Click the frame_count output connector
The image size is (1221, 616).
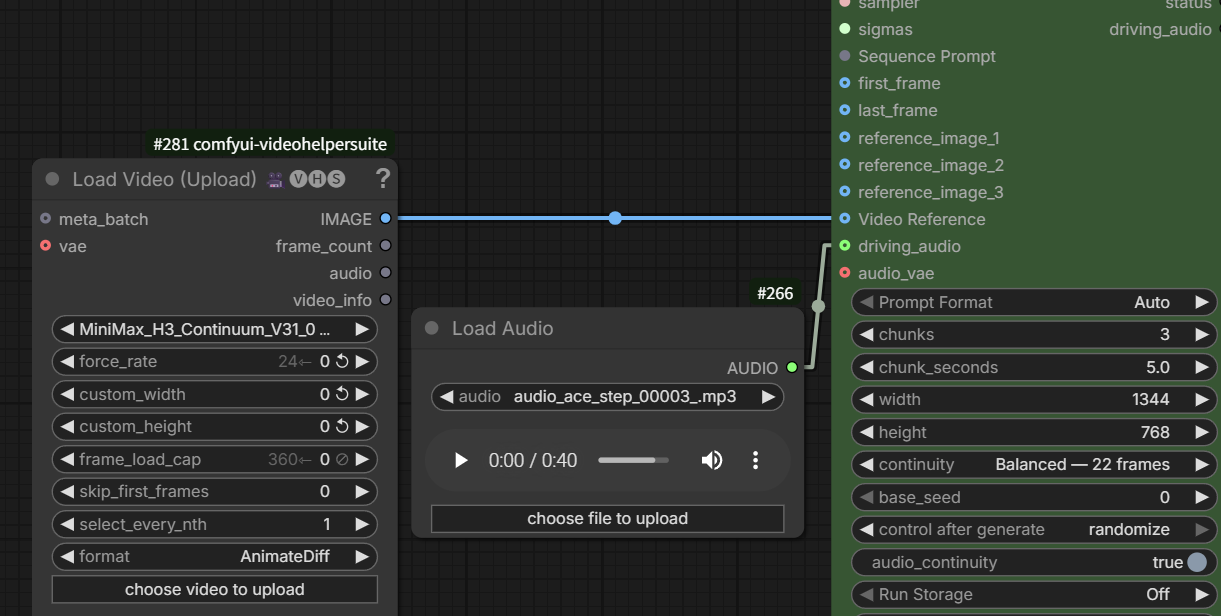(x=386, y=245)
